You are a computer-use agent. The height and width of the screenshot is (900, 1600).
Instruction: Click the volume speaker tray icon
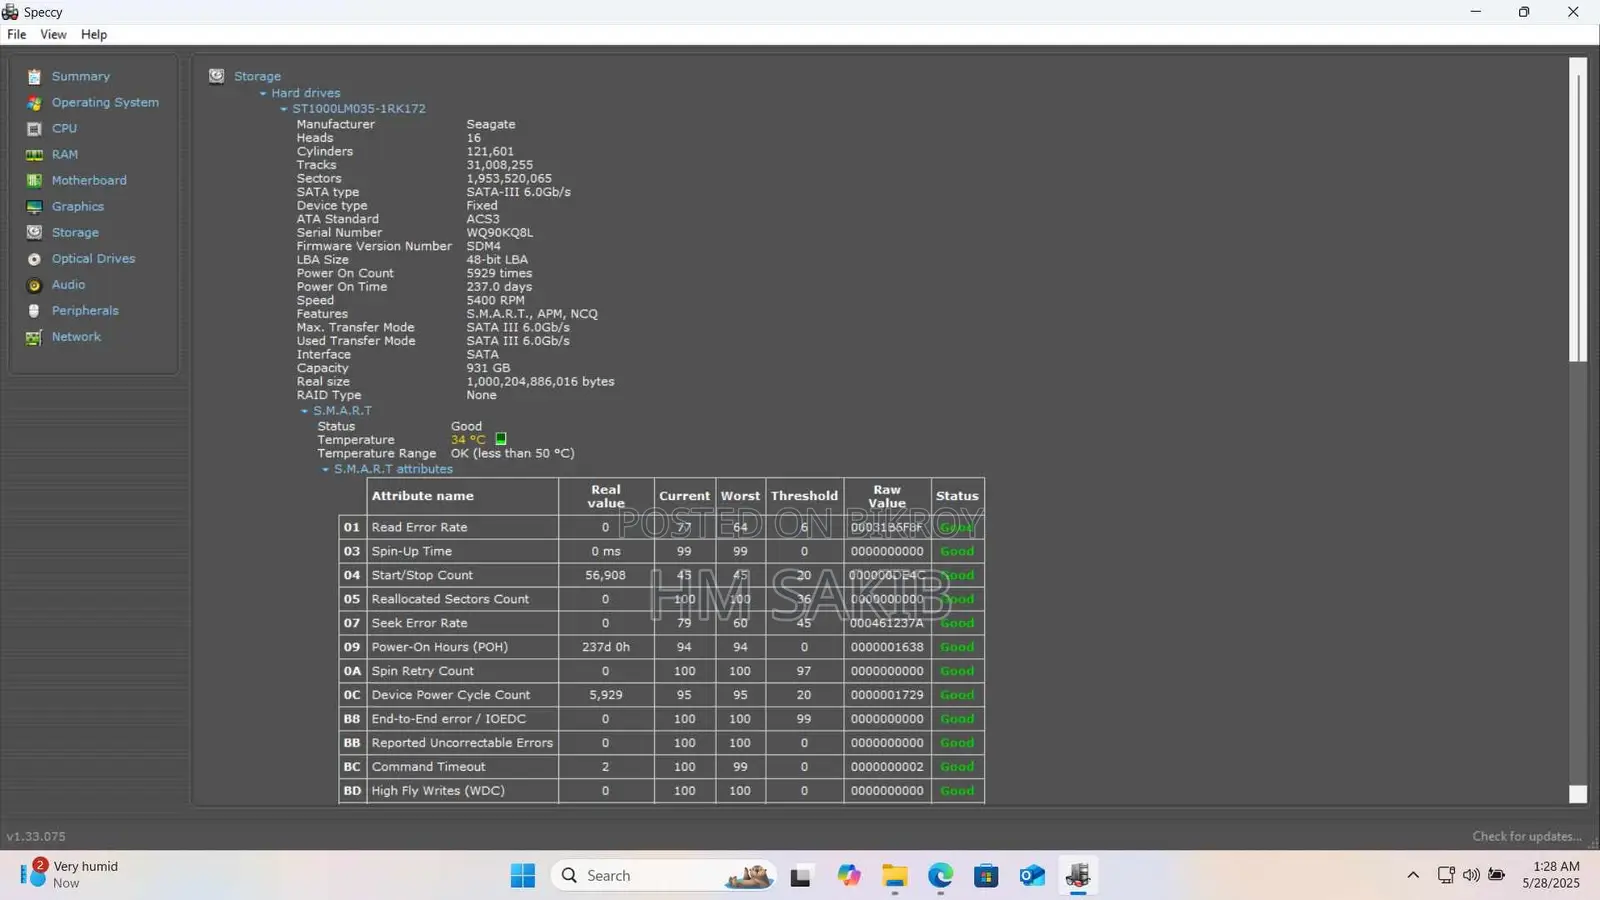(x=1471, y=875)
